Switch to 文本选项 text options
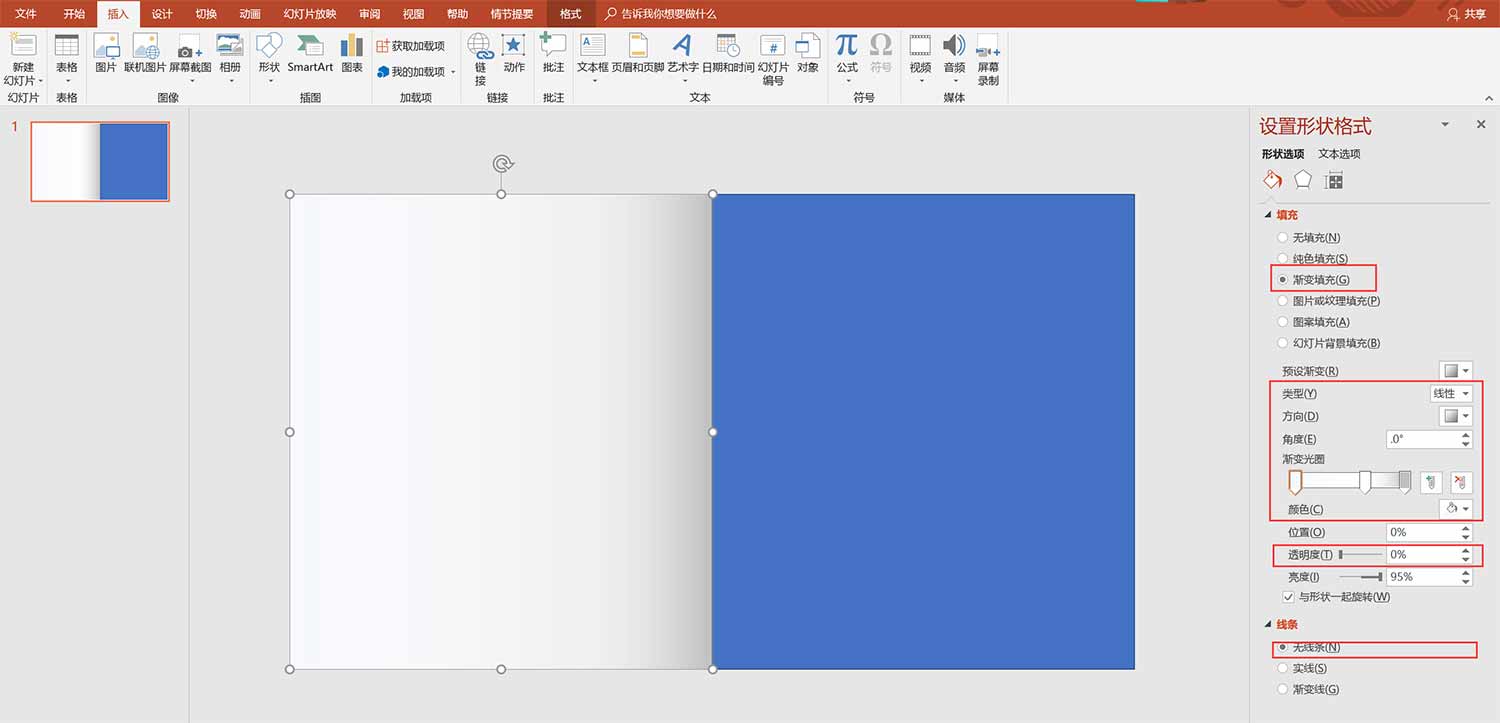This screenshot has height=723, width=1500. click(1339, 154)
